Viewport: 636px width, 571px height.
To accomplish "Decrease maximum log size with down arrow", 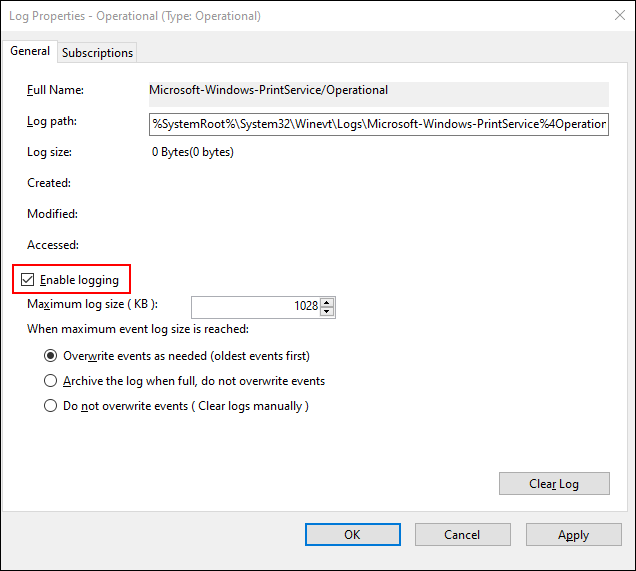I will 327,311.
